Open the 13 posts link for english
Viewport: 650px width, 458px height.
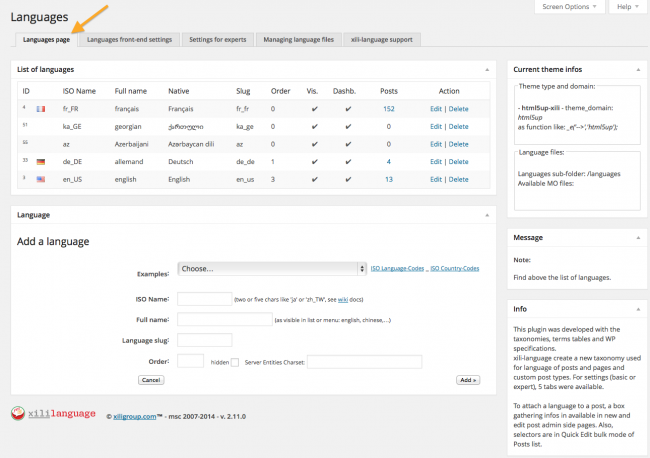pyautogui.click(x=389, y=179)
